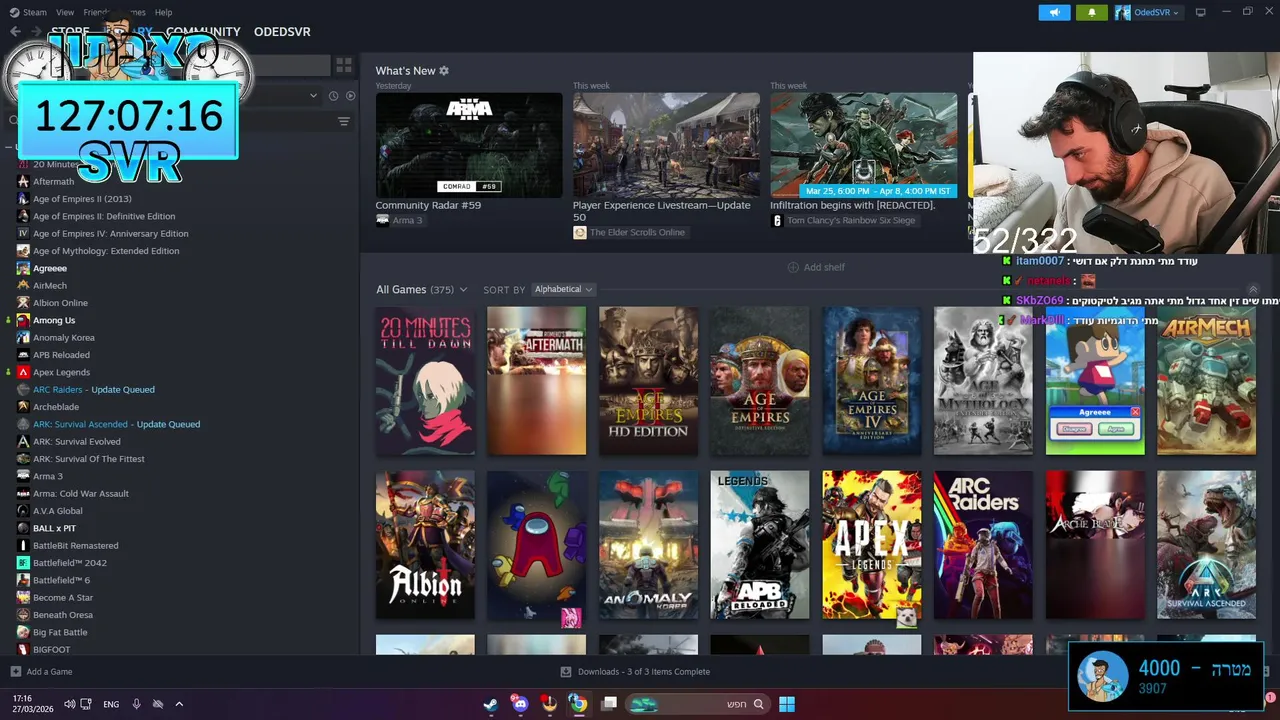Open the ARK Survival Ascended cover
1280x720 pixels.
pos(1207,545)
